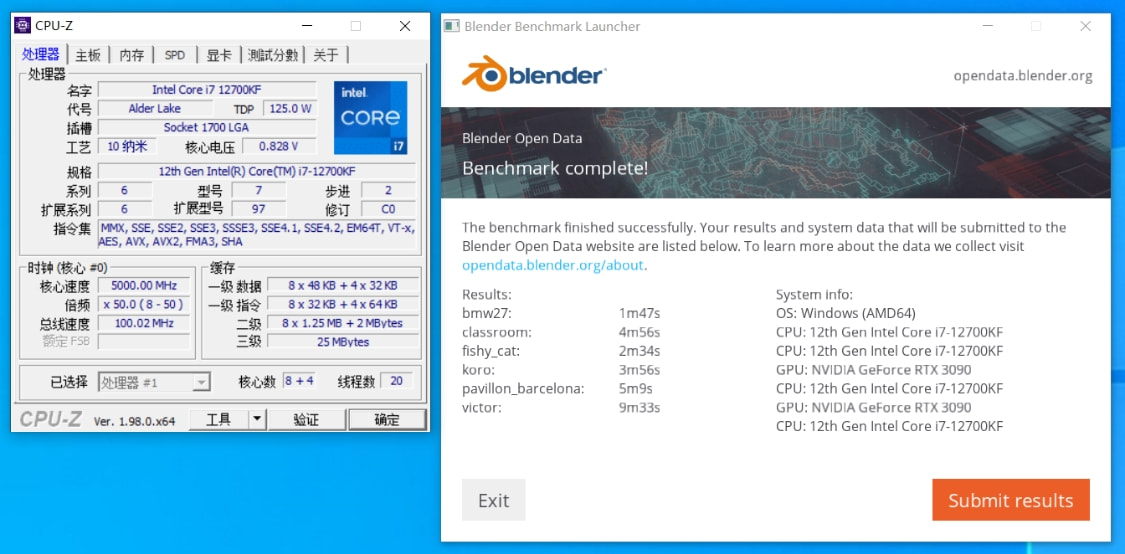This screenshot has width=1125, height=554.
Task: Click the L1 data cache 8 x 48 KB + 4 x 32 KB
Action: click(x=343, y=286)
